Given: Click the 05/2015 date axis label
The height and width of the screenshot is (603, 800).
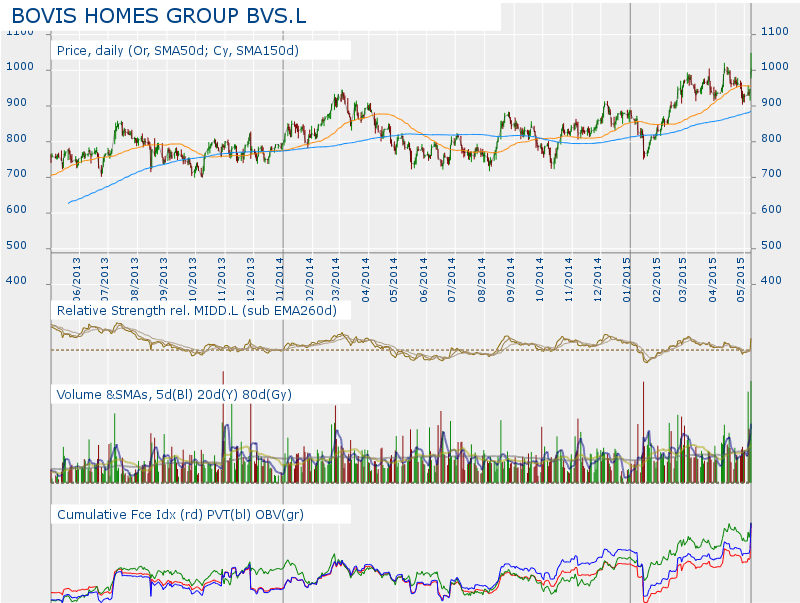Looking at the screenshot, I should pos(741,280).
